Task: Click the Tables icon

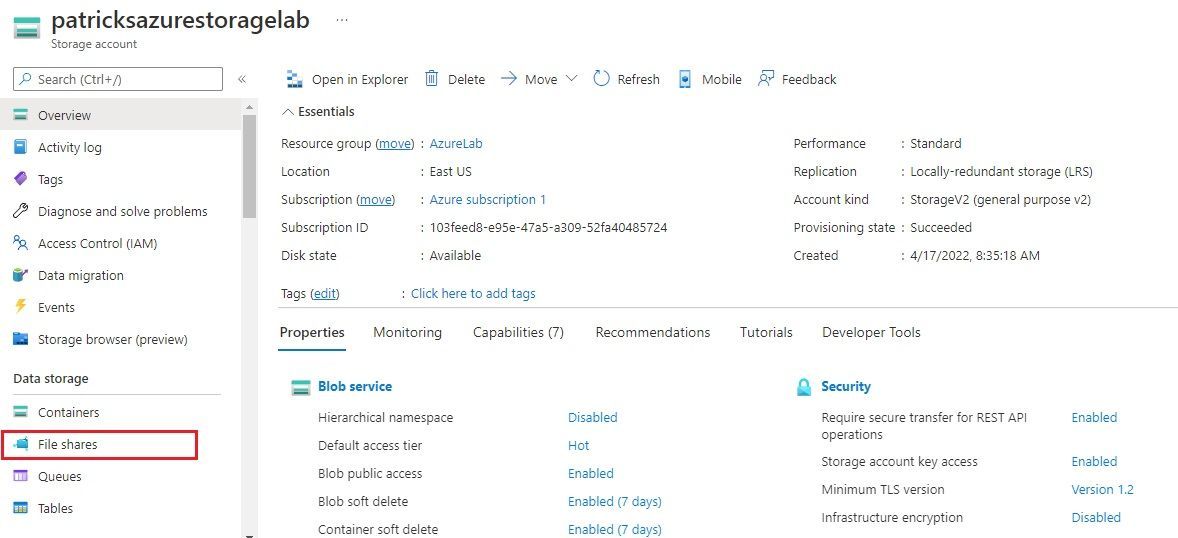Action: point(21,508)
